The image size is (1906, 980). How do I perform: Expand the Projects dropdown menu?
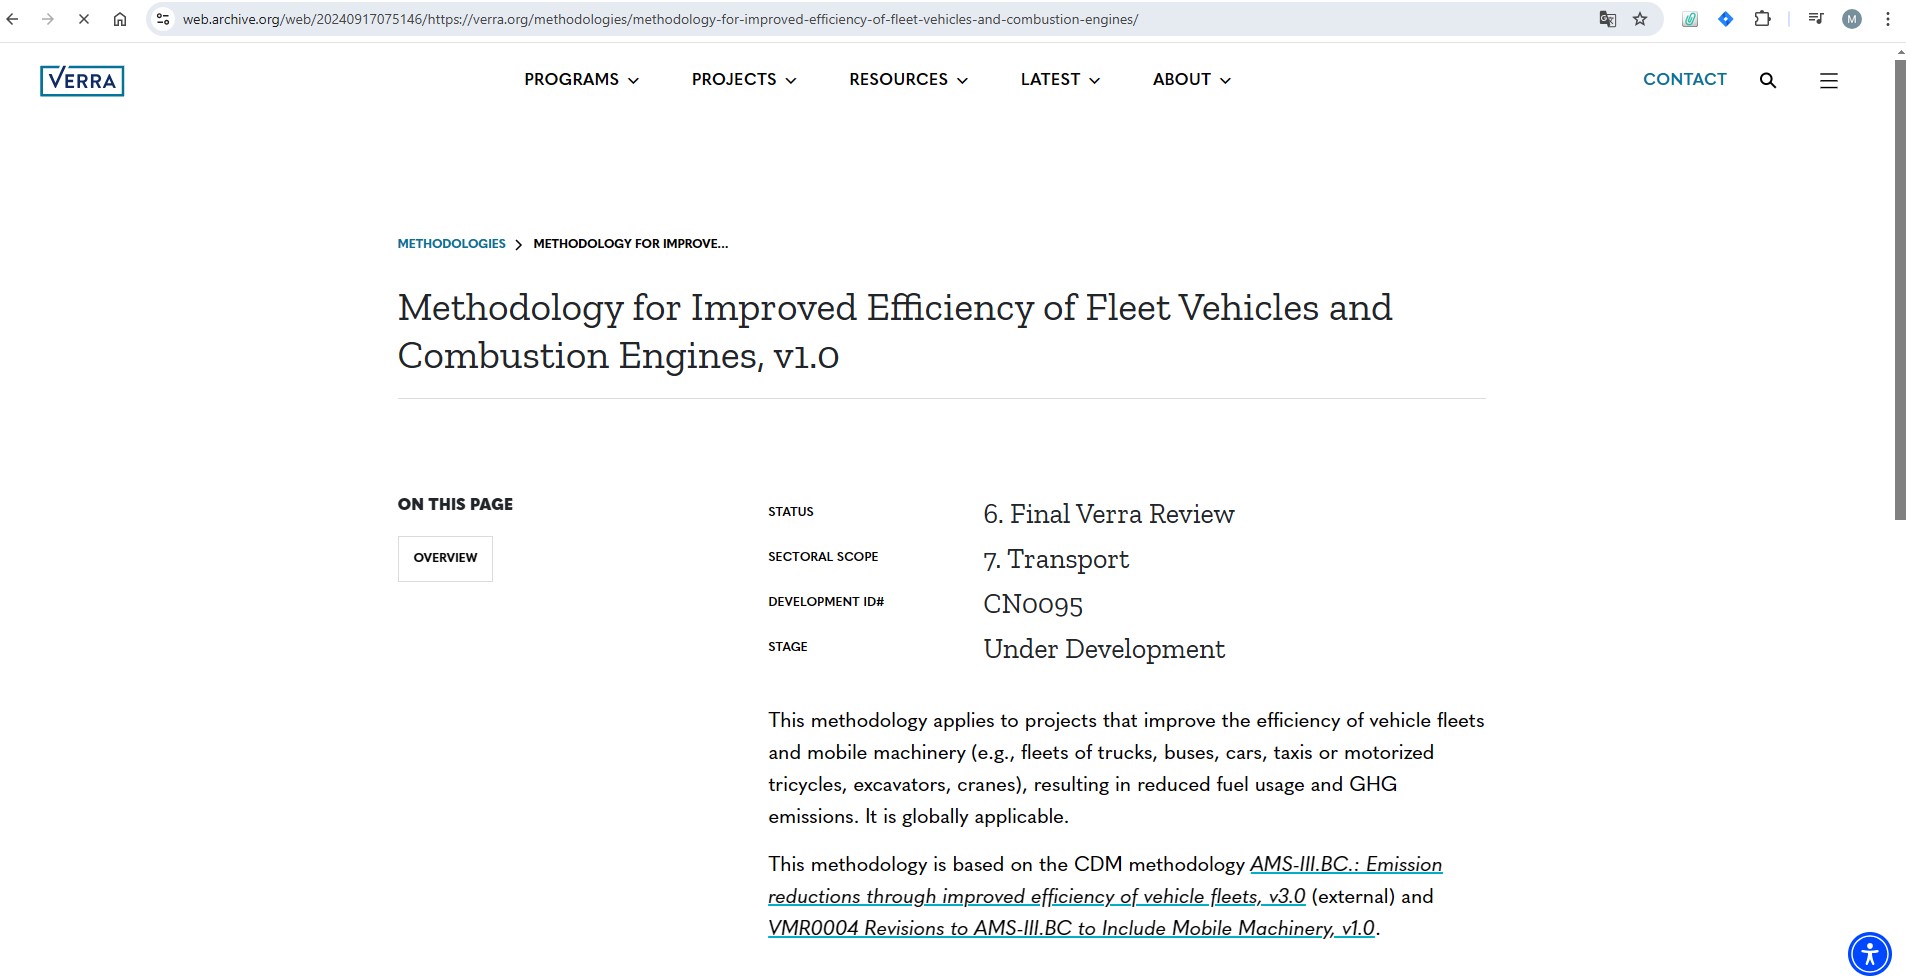coord(743,80)
